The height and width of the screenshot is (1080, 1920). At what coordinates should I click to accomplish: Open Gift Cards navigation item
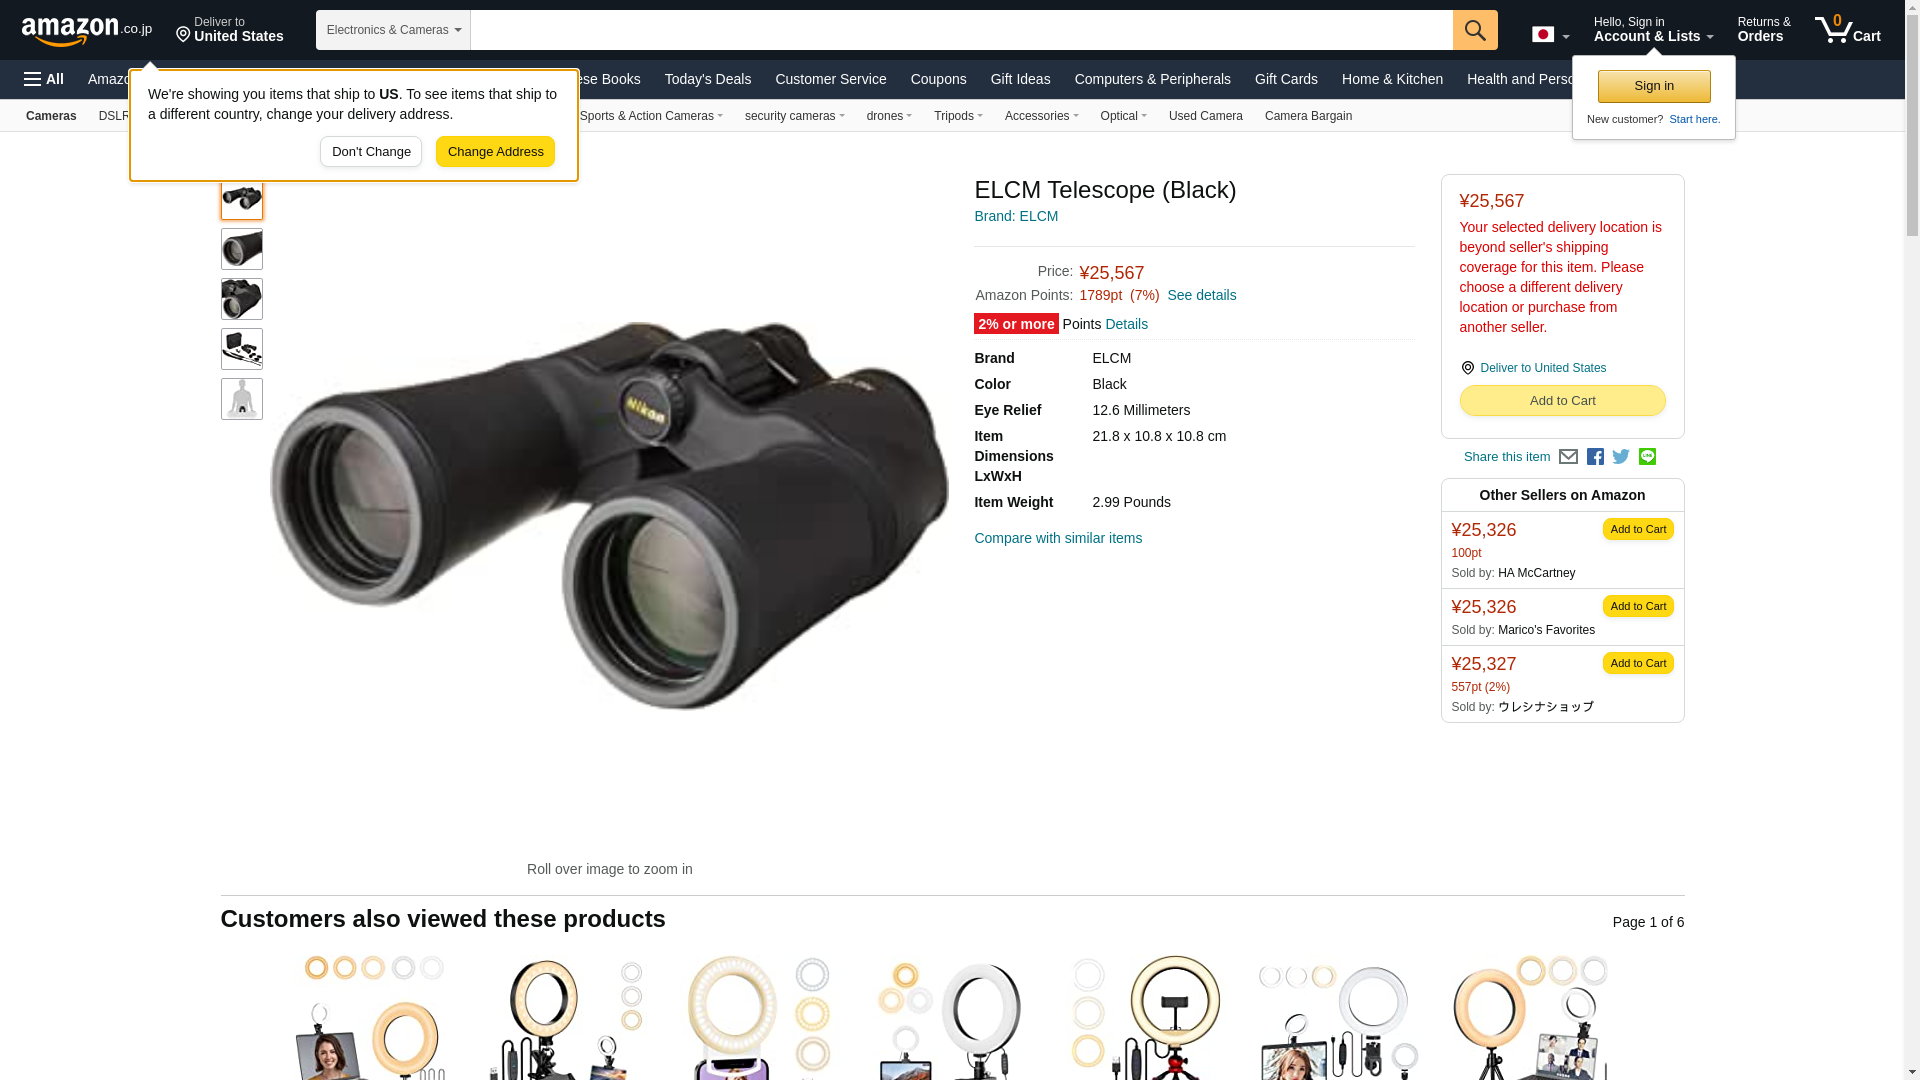click(x=1286, y=79)
